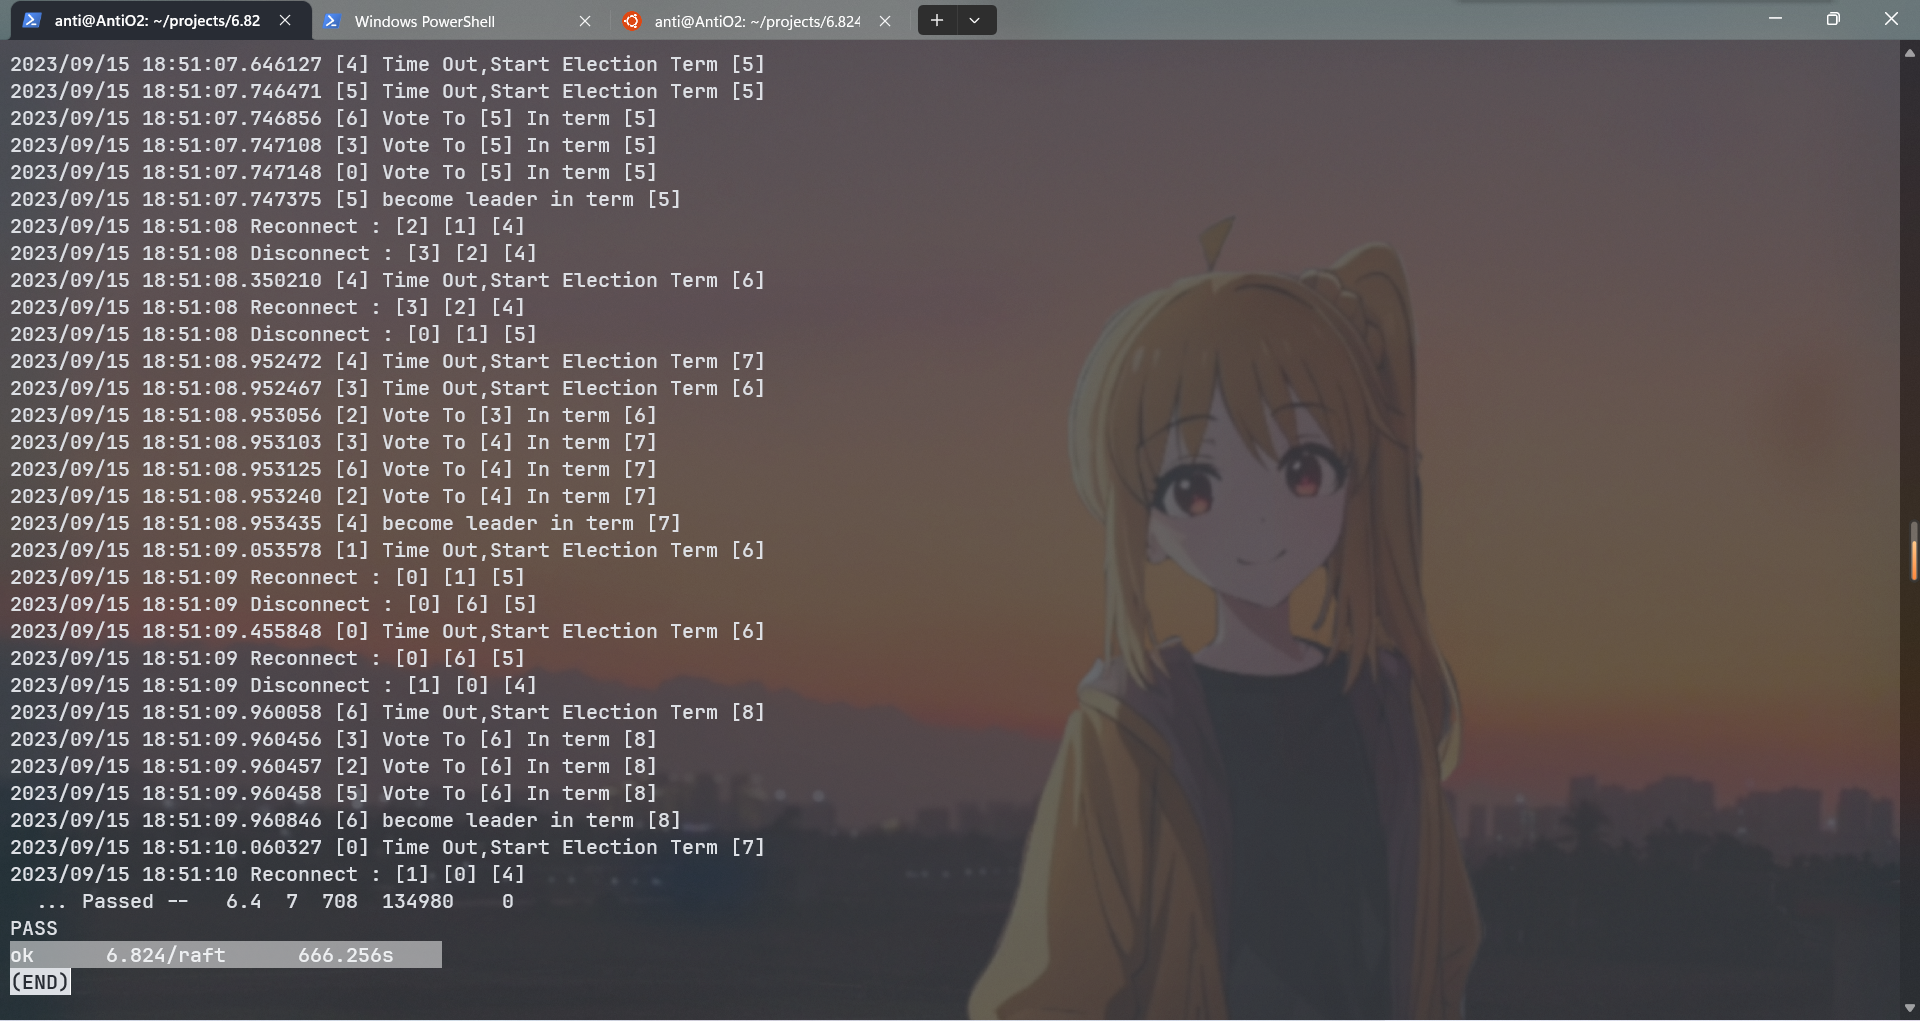
Task: Click the highlighted ok 6.824/raft result line
Action: (x=225, y=955)
